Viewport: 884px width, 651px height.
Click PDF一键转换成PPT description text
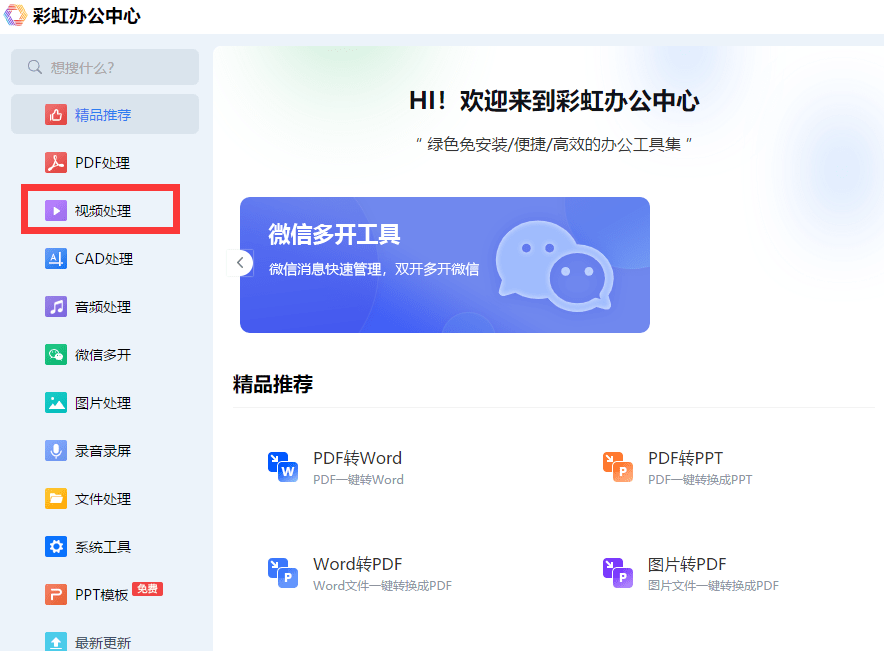click(x=700, y=480)
